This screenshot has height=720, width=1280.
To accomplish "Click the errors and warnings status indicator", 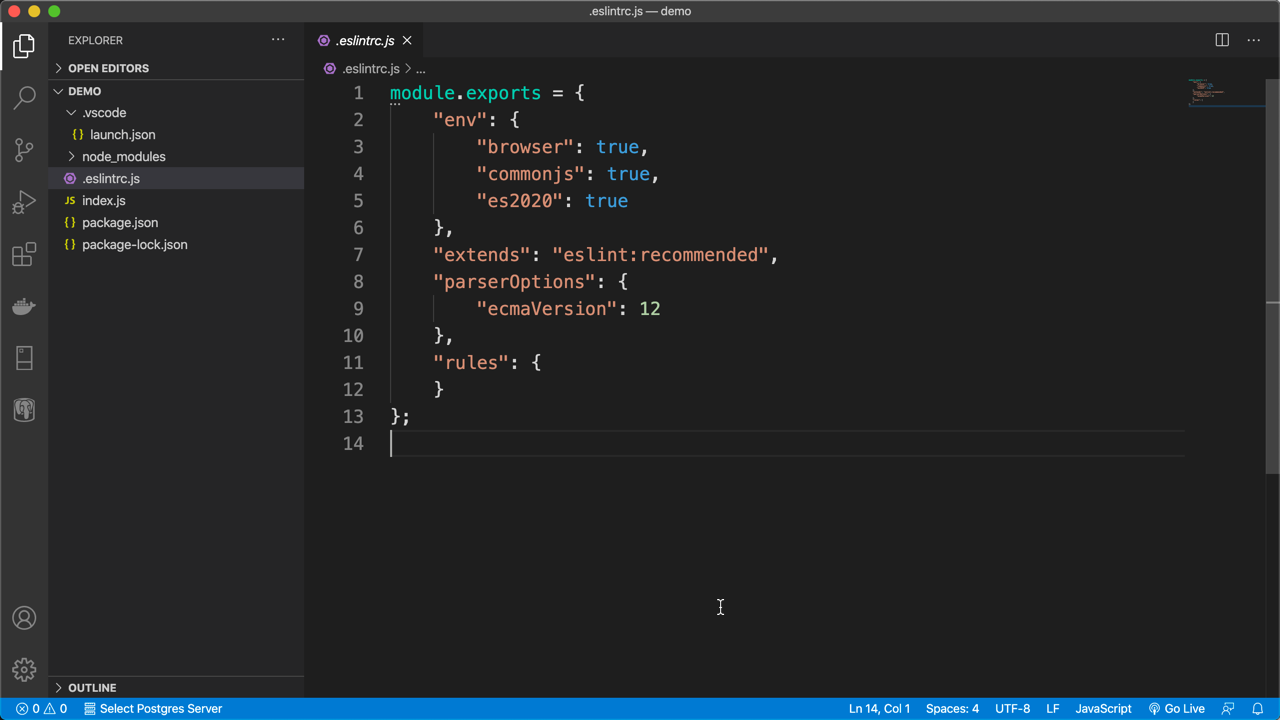I will (42, 708).
